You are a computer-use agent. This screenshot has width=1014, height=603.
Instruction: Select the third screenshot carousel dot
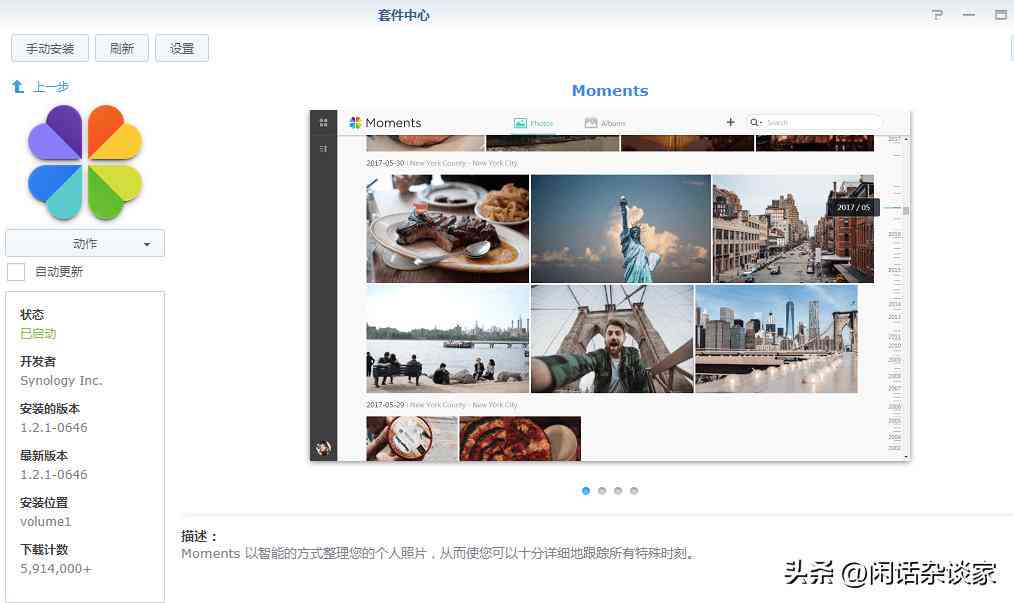pyautogui.click(x=618, y=491)
